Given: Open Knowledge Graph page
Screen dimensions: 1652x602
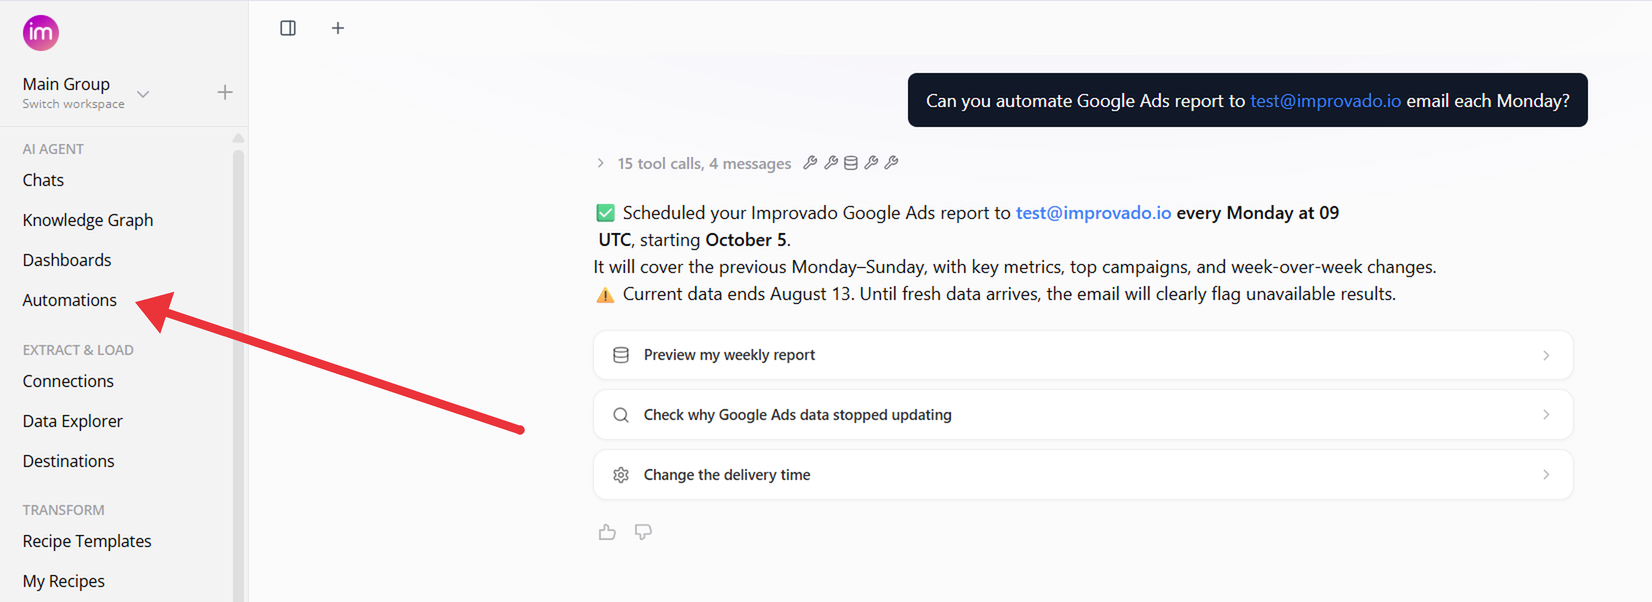Looking at the screenshot, I should [88, 220].
